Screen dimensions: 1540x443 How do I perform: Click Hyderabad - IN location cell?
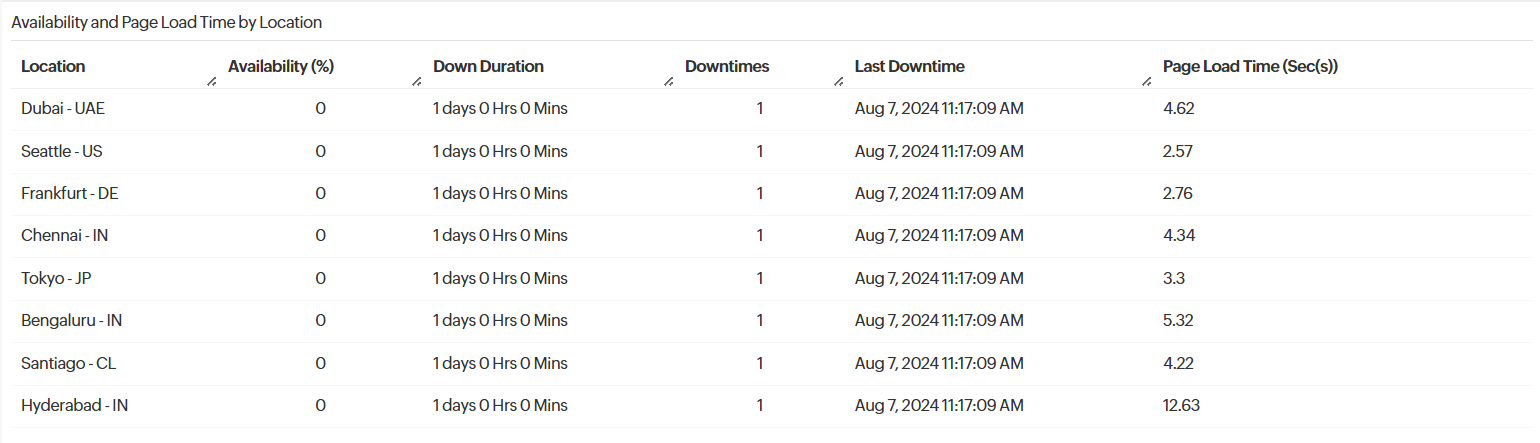75,405
